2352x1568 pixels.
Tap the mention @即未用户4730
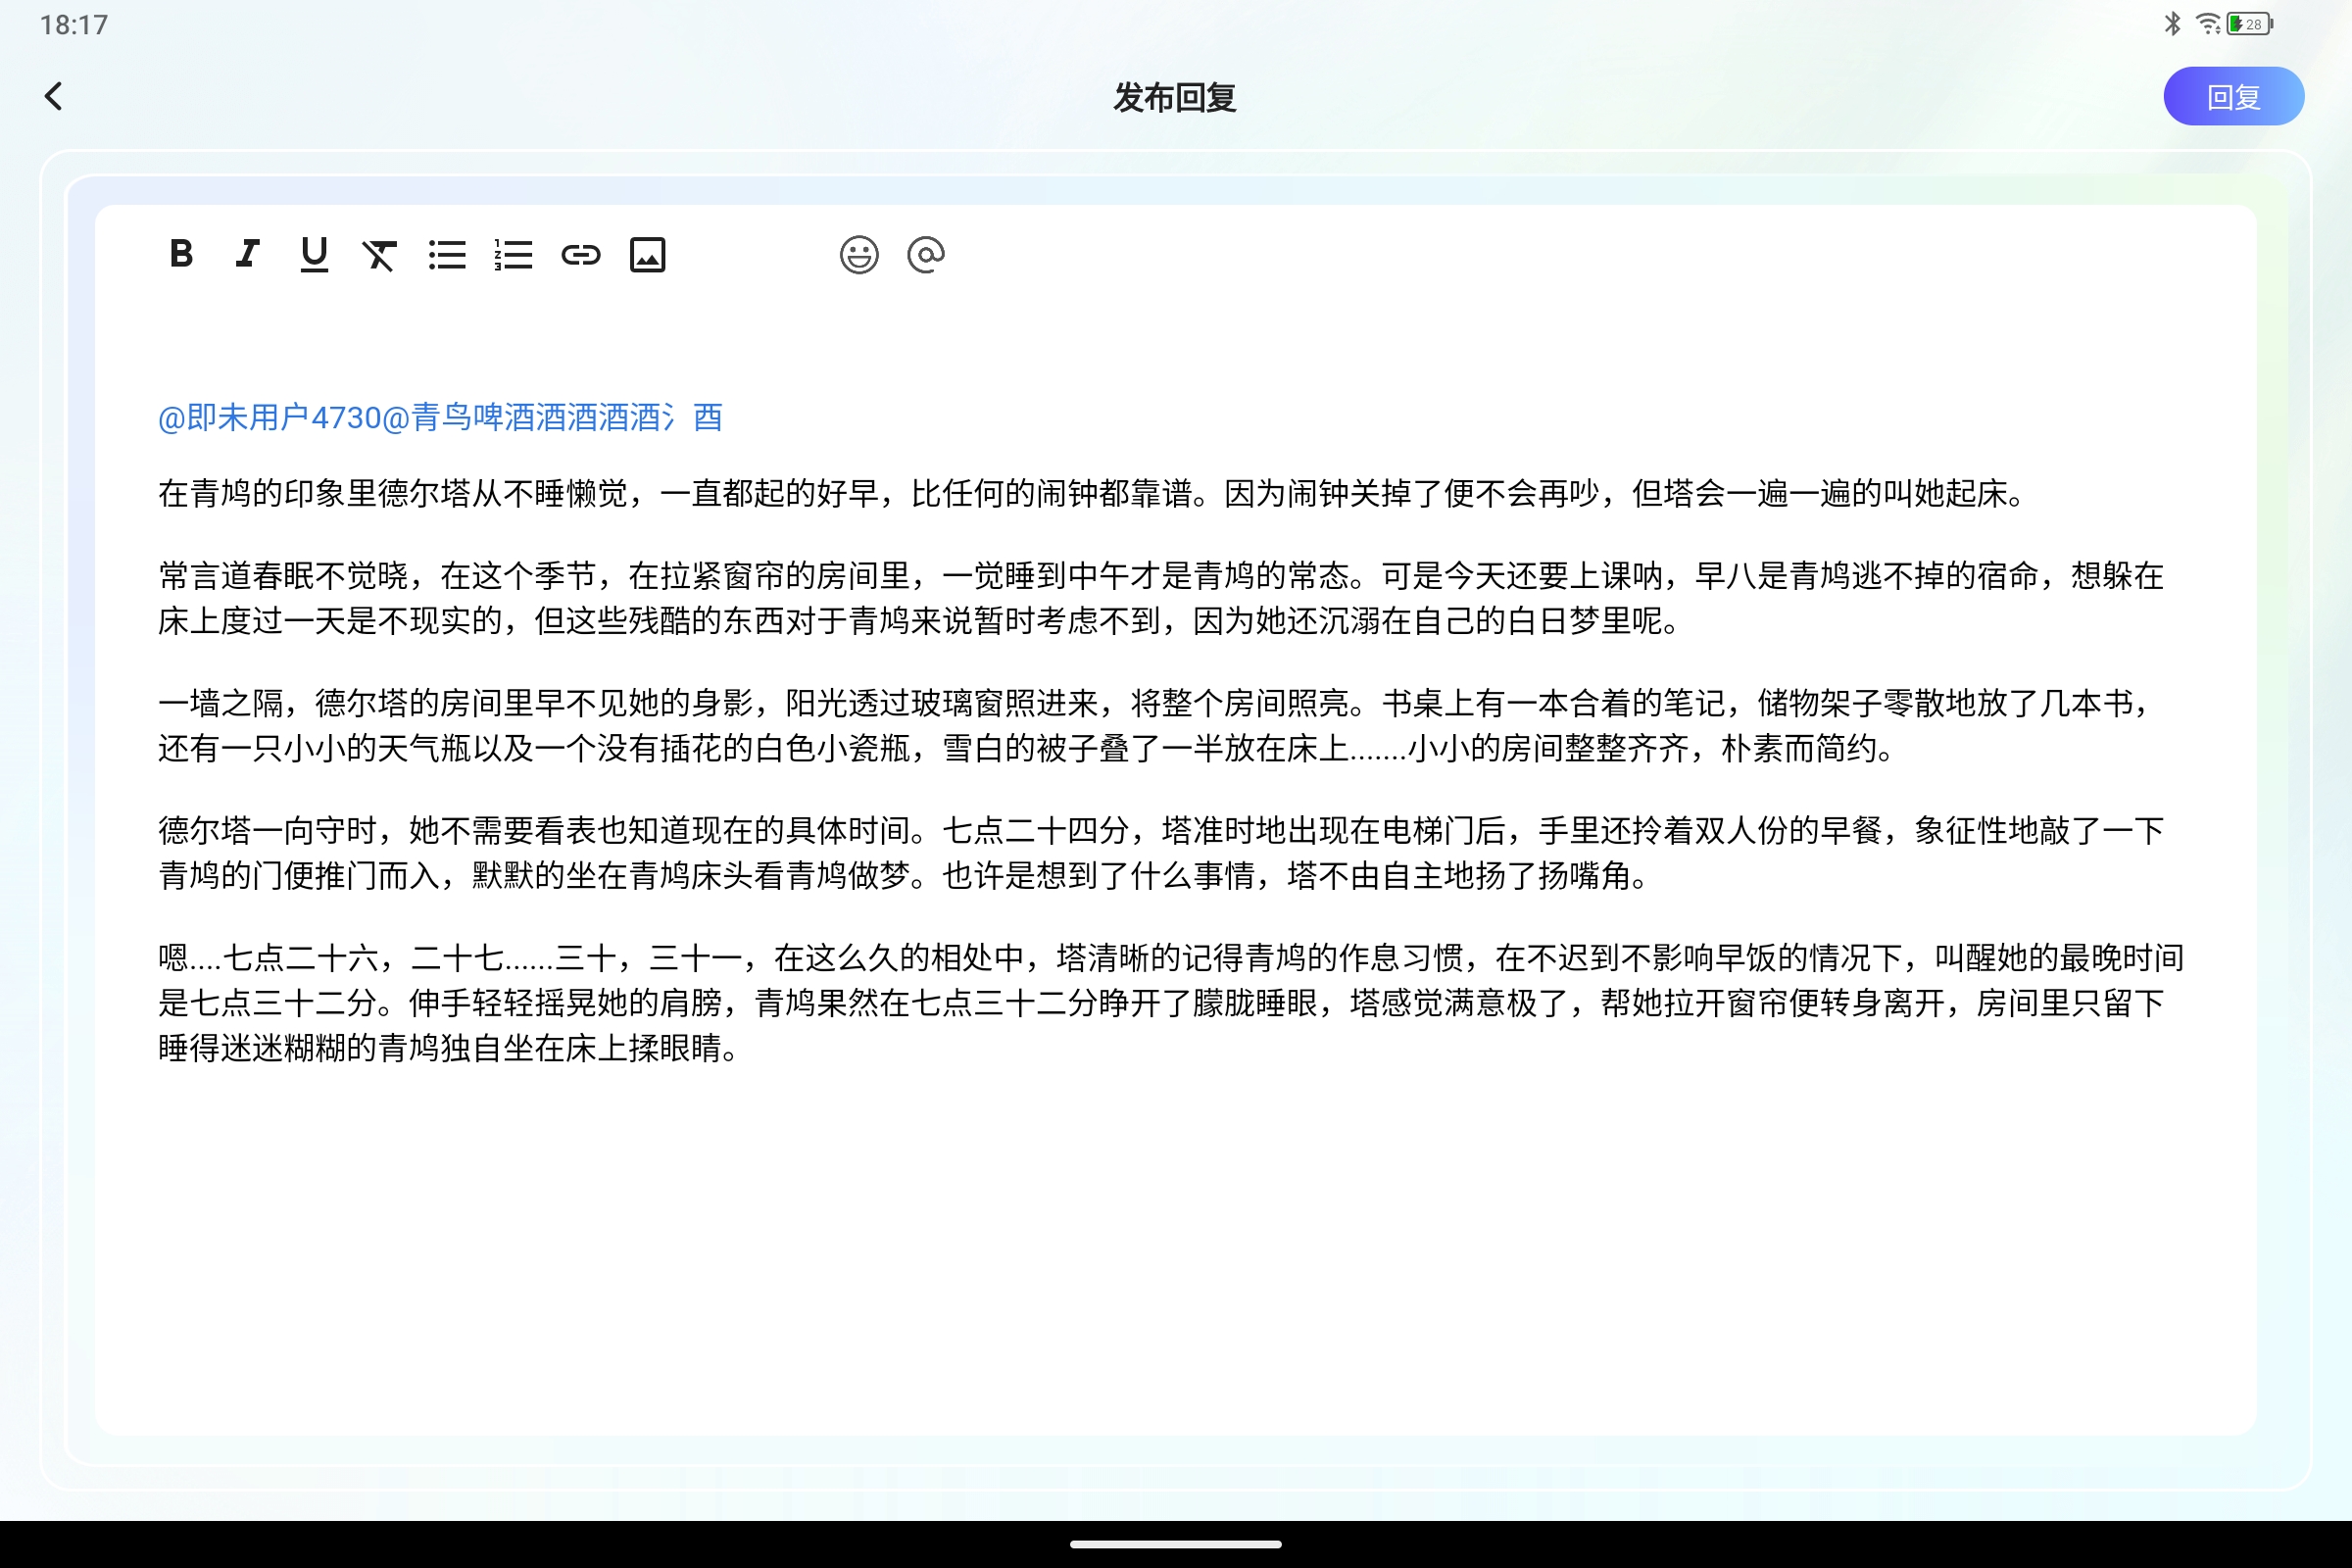point(270,418)
